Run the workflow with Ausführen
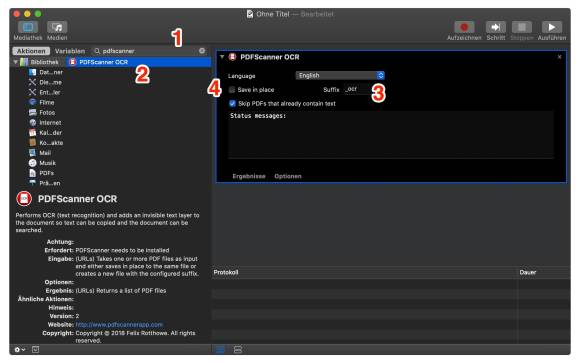Viewport: 580px width, 363px height. [552, 27]
